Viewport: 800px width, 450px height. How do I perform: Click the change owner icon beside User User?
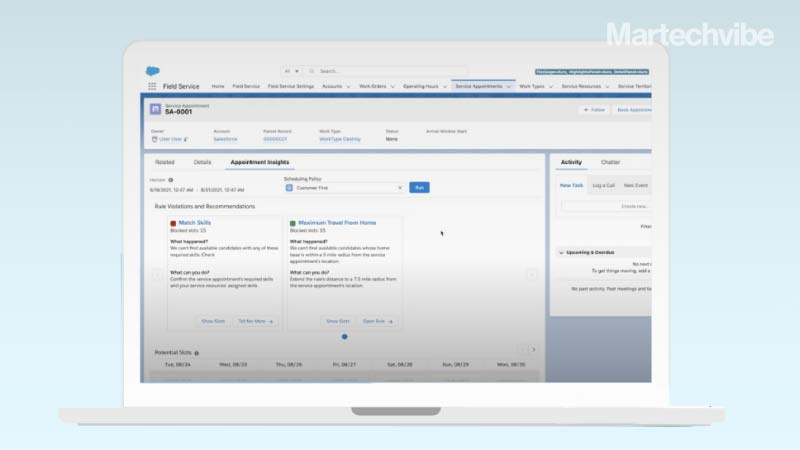click(x=186, y=139)
